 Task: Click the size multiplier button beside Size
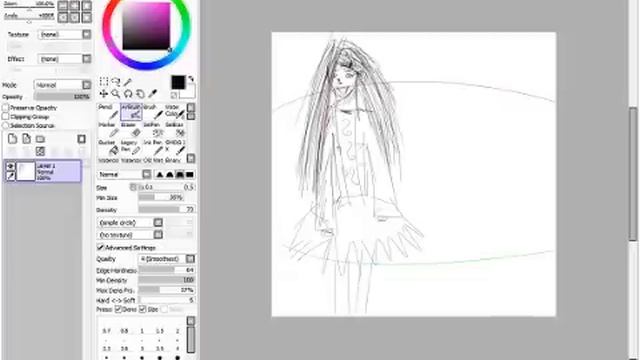pos(133,187)
